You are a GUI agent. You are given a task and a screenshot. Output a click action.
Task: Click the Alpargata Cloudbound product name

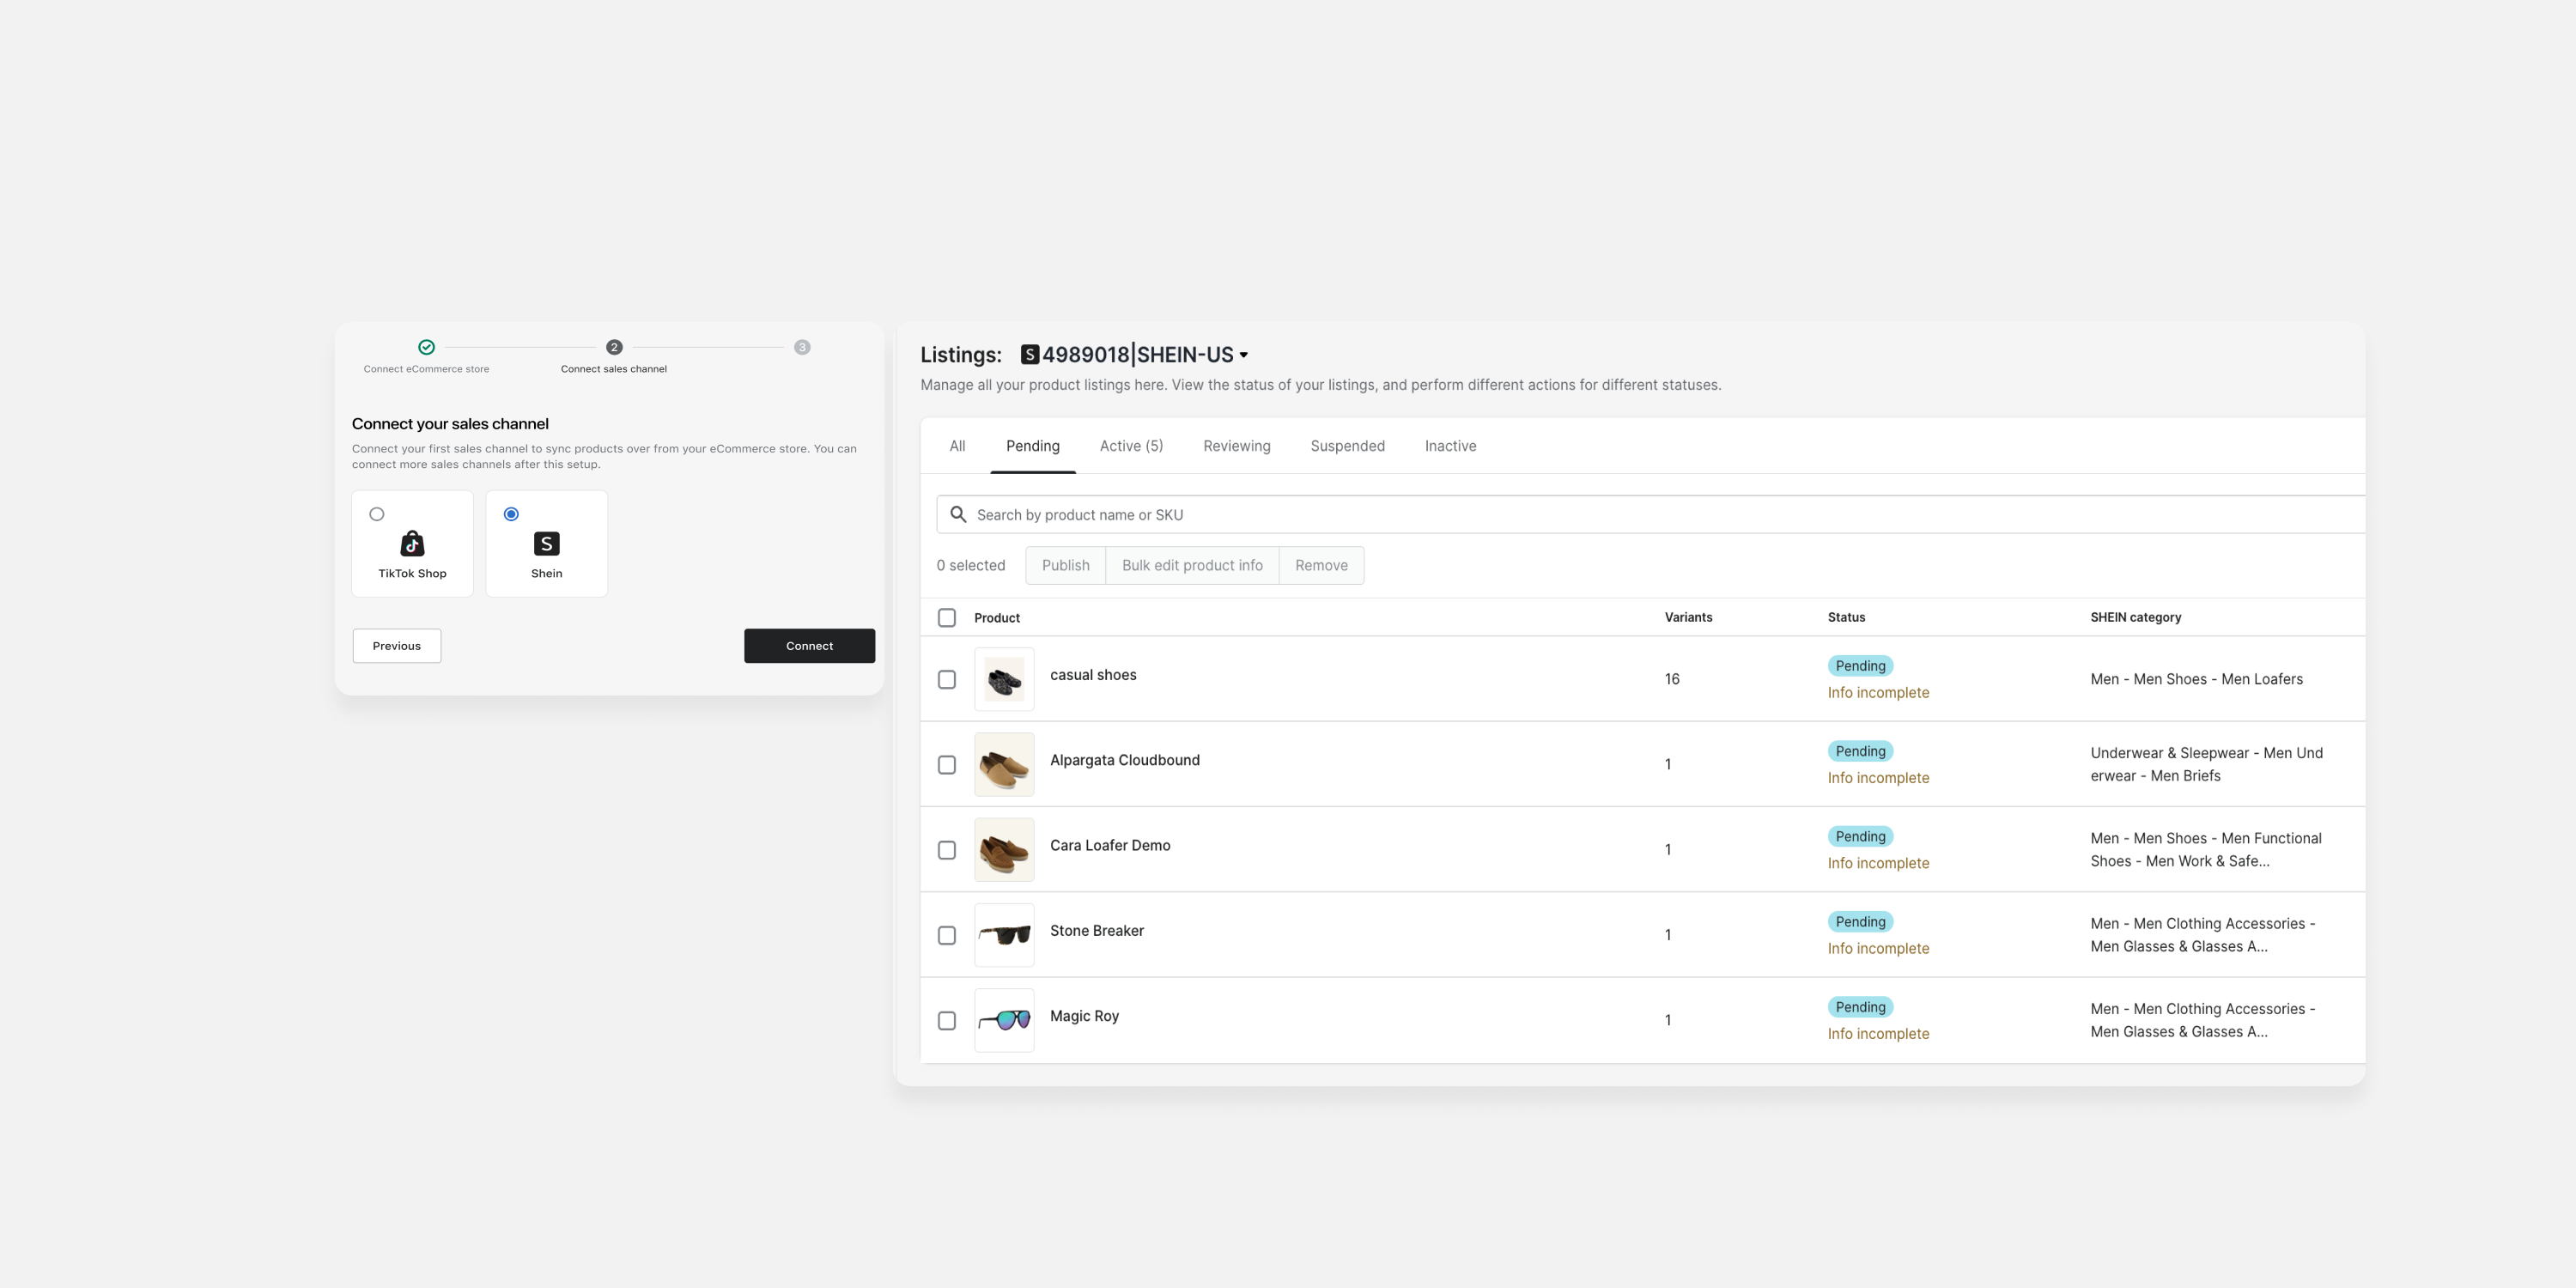(x=1125, y=760)
